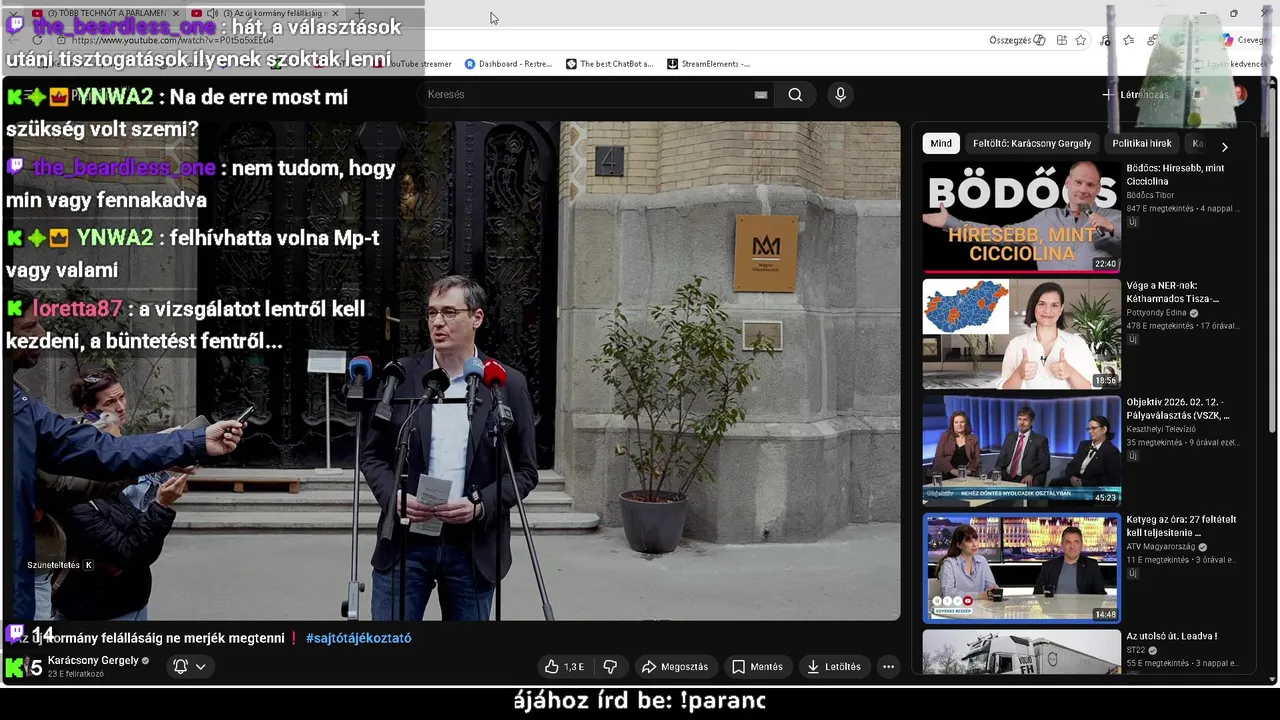Open the 'Vége a NER-nek' video title
Image resolution: width=1280 pixels, height=720 pixels.
pos(1173,292)
